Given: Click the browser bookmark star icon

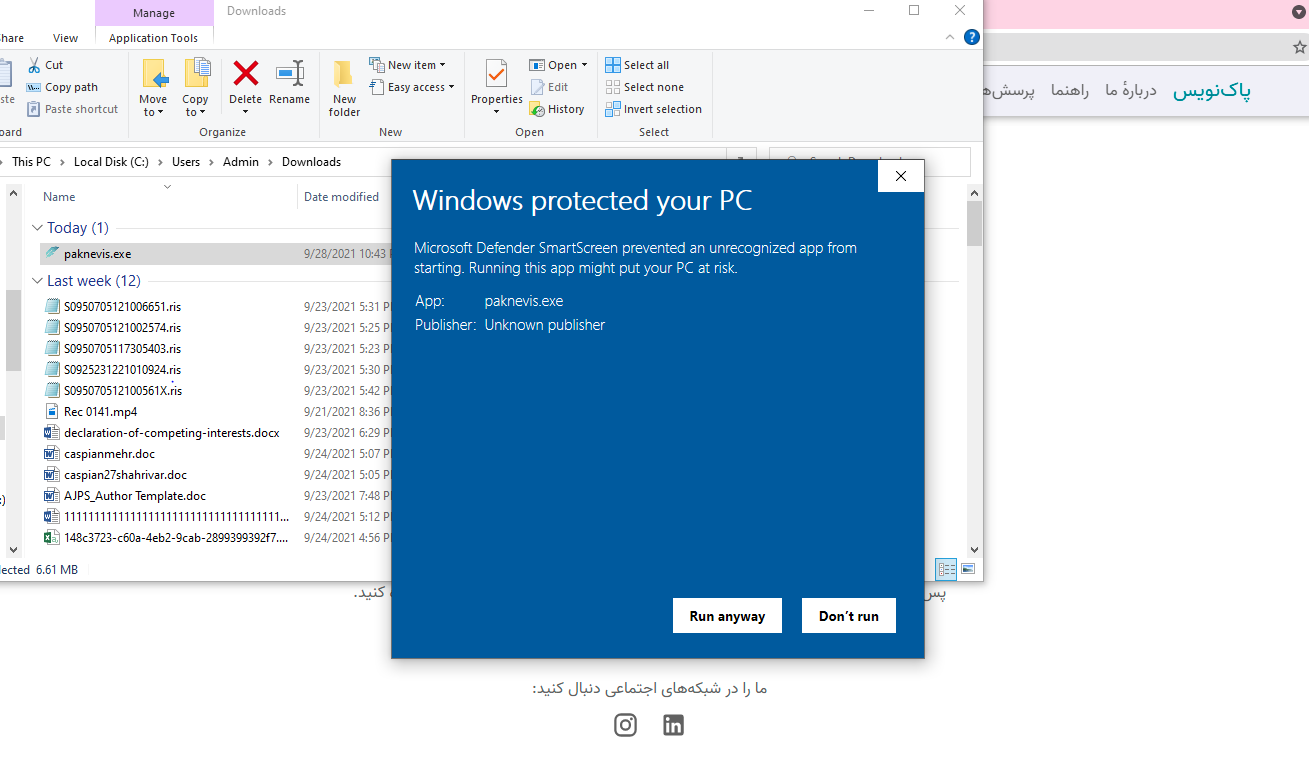Looking at the screenshot, I should [x=1299, y=47].
